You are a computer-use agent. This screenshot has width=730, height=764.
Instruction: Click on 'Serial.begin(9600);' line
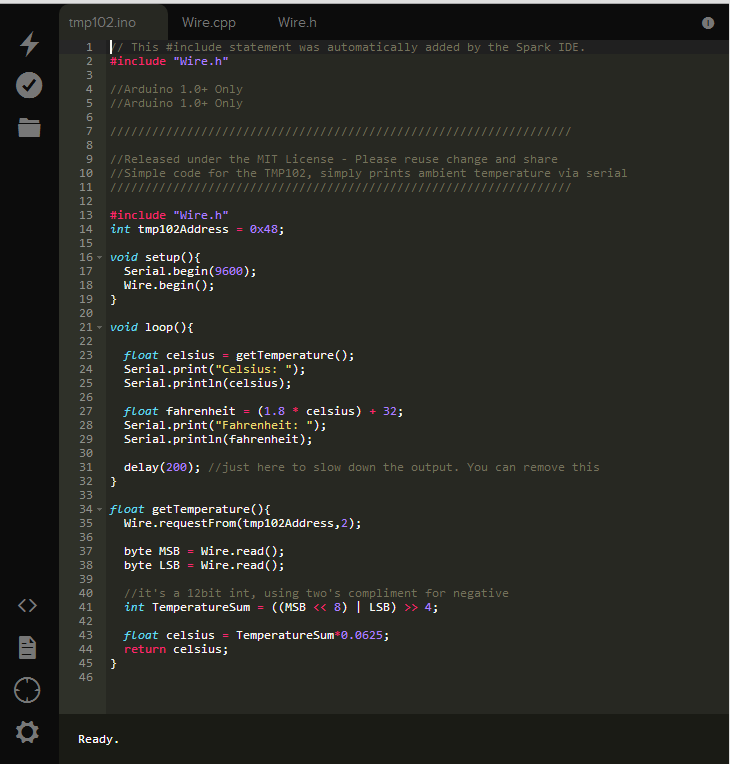coord(190,271)
